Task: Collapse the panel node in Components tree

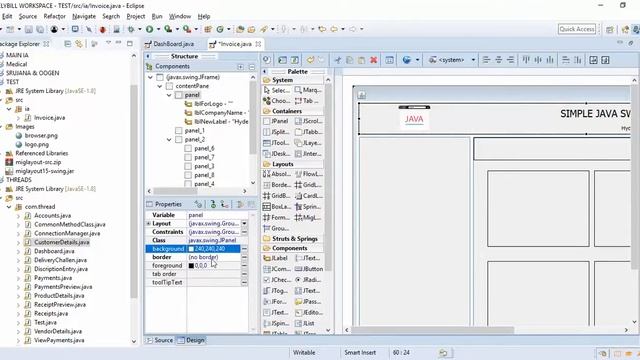Action: tap(169, 95)
